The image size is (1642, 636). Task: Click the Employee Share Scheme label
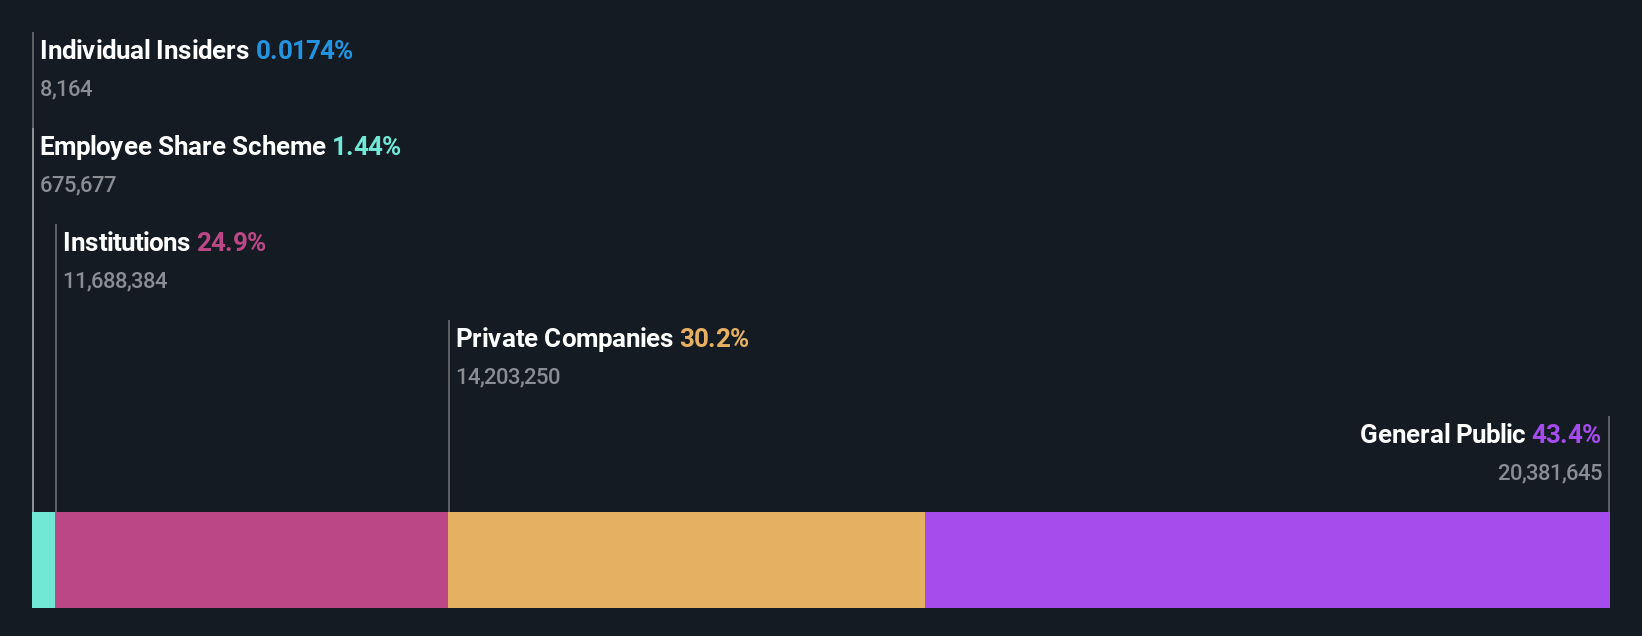tap(183, 146)
